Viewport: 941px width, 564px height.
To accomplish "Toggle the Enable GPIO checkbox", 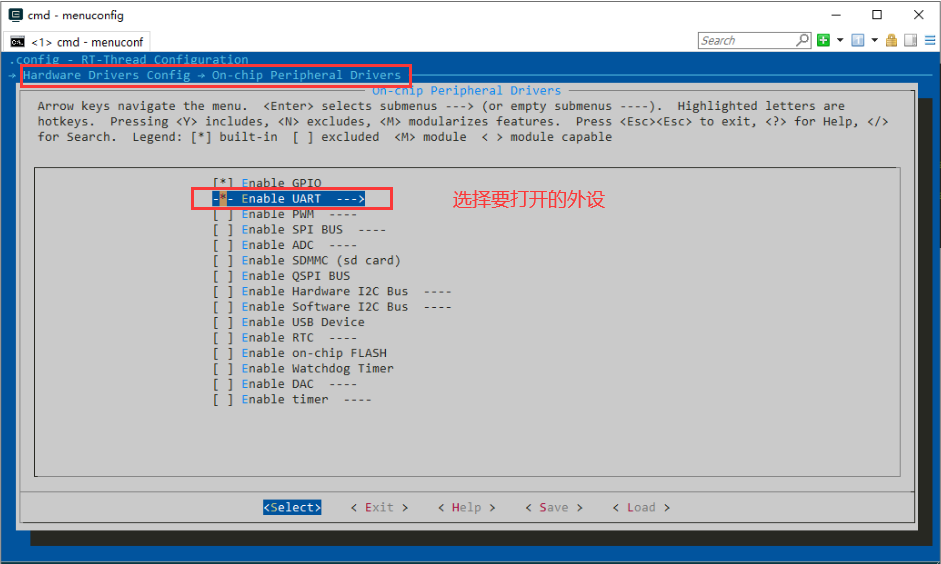I will [x=222, y=183].
